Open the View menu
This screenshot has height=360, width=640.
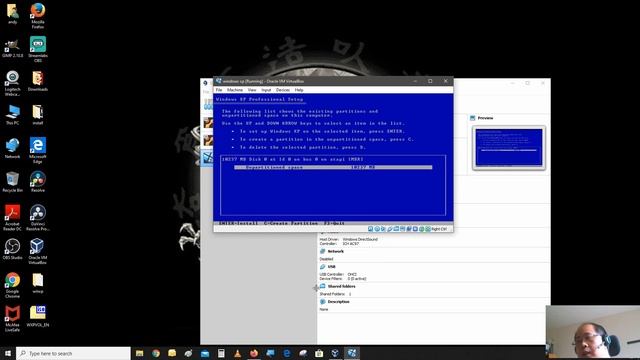click(x=252, y=90)
